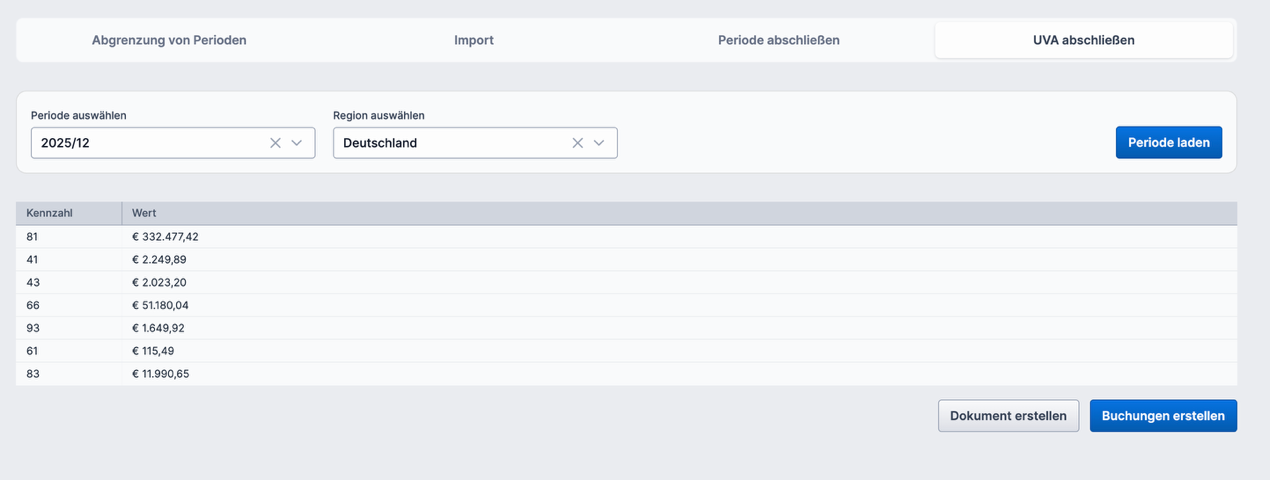
Task: Click the Deutschland text in region field
Action: (x=380, y=143)
